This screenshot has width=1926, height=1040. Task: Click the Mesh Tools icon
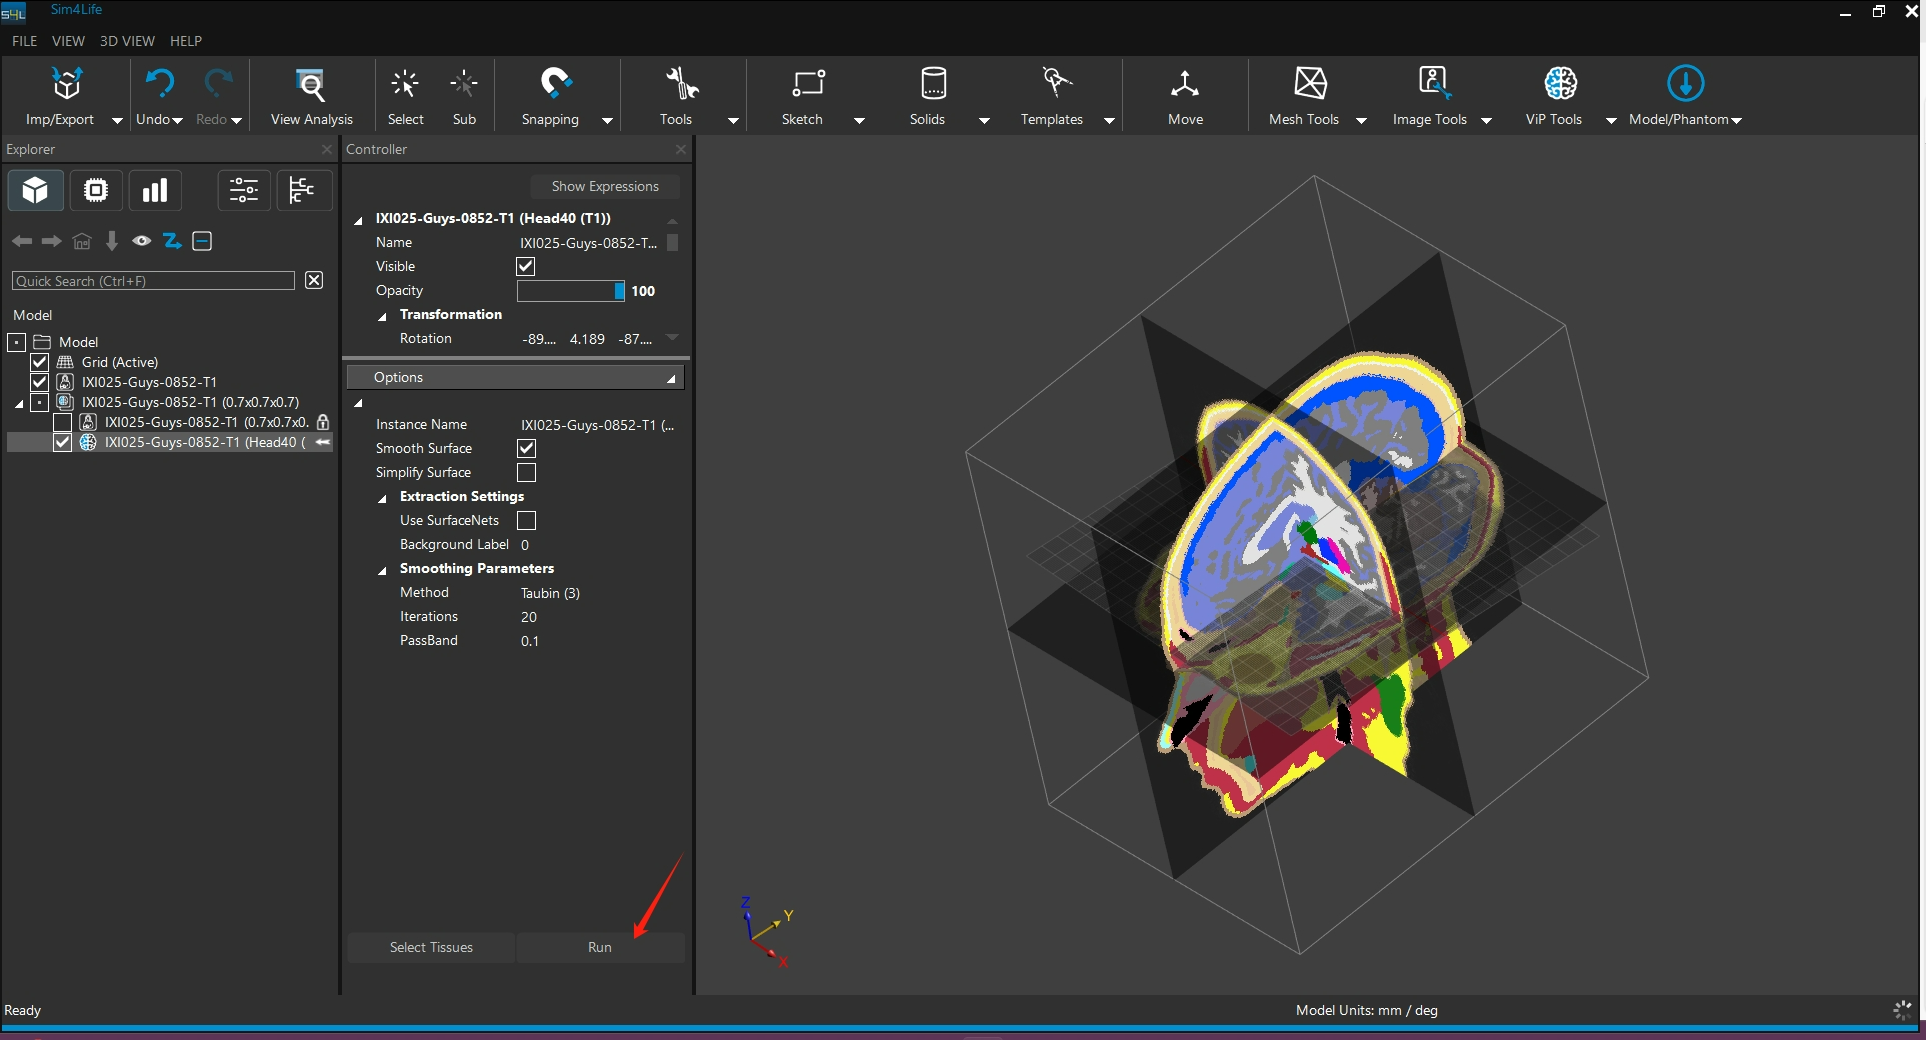click(x=1310, y=84)
